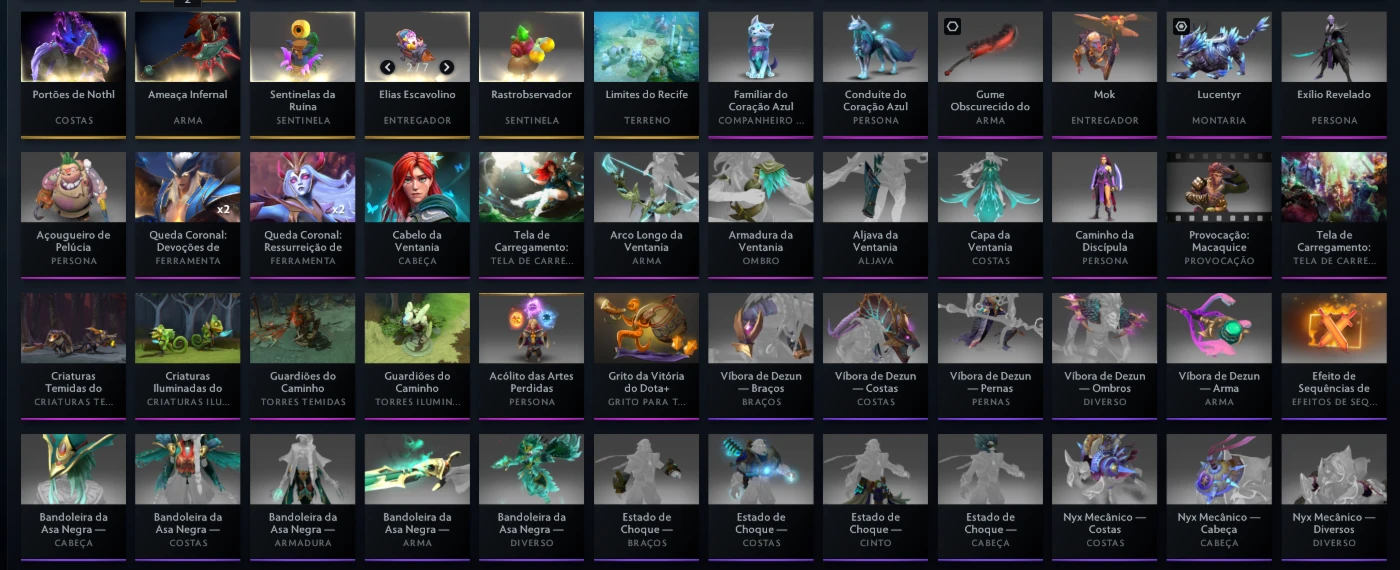This screenshot has width=1400, height=570.
Task: Click the Efeito de Sequências item
Action: point(1333,356)
